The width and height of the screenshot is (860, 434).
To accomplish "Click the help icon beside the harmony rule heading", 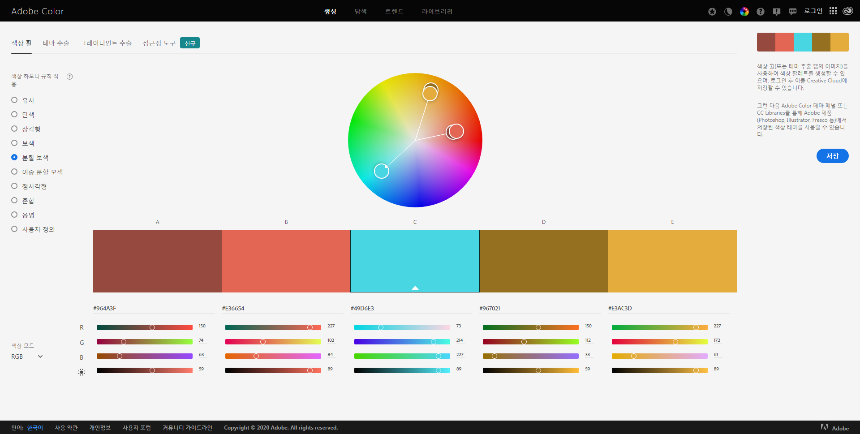I will pos(70,77).
